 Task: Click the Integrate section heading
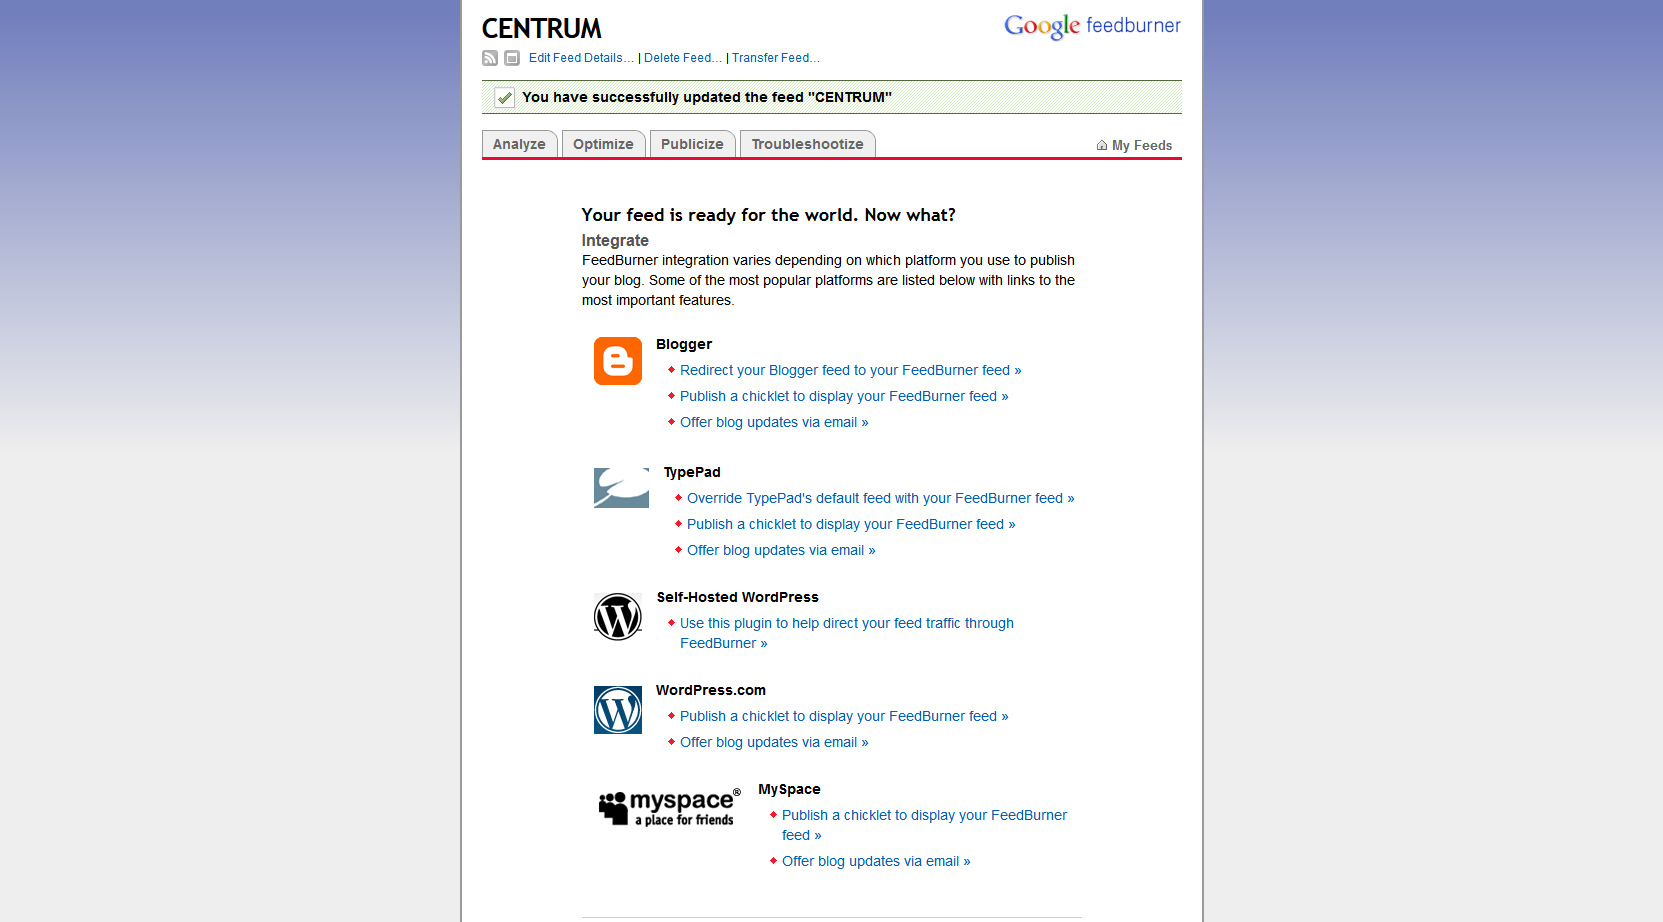(615, 240)
